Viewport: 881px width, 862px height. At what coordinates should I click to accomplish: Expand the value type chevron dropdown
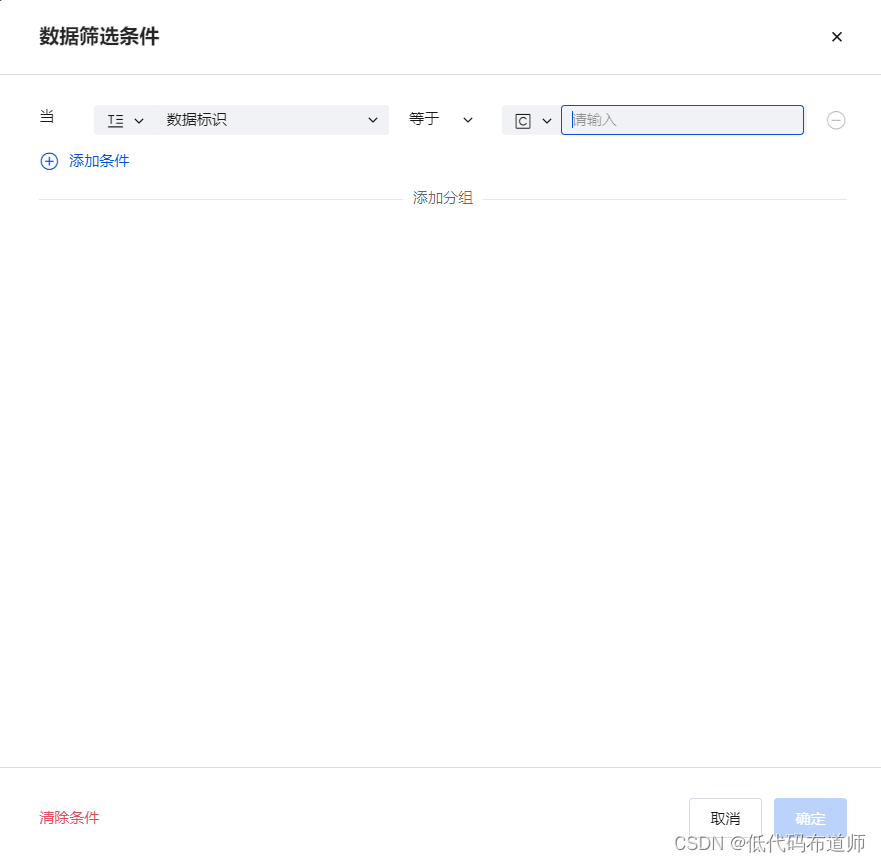[547, 120]
